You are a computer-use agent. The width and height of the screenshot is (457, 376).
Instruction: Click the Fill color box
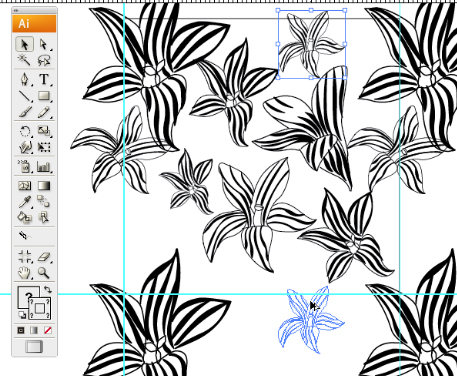click(25, 294)
